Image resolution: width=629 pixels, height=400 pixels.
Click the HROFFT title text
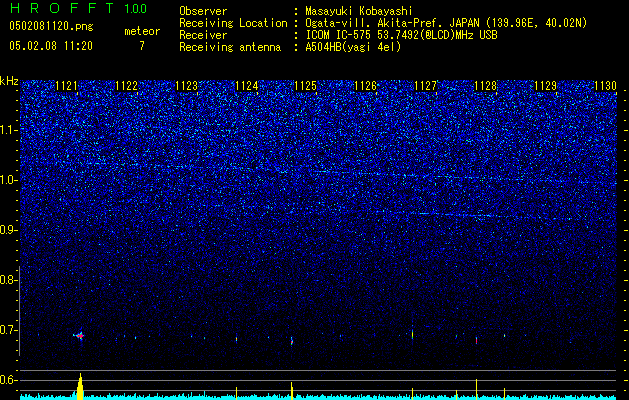(x=62, y=8)
